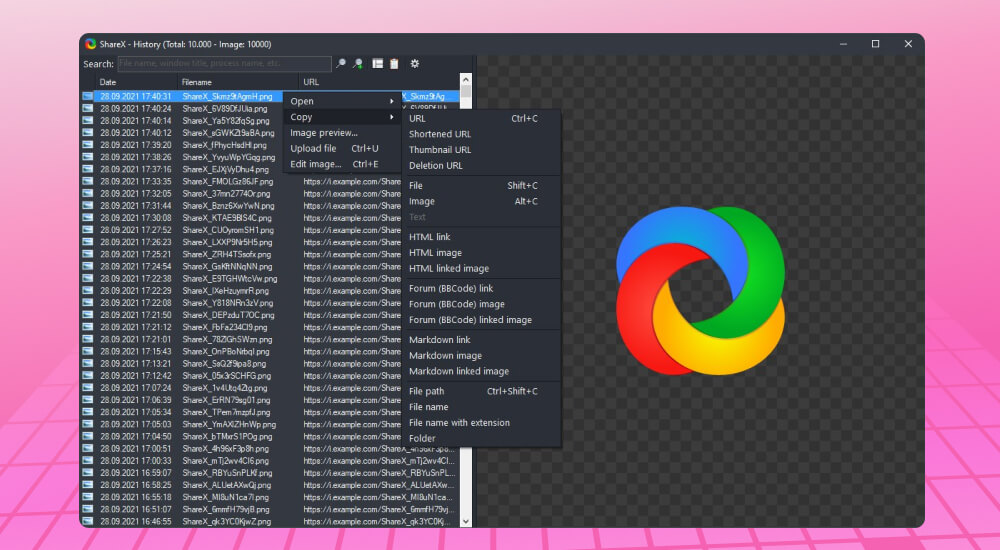Click URL cell of ShareX_4h96xF3p8h.png row
1000x550 pixels.
coord(379,449)
